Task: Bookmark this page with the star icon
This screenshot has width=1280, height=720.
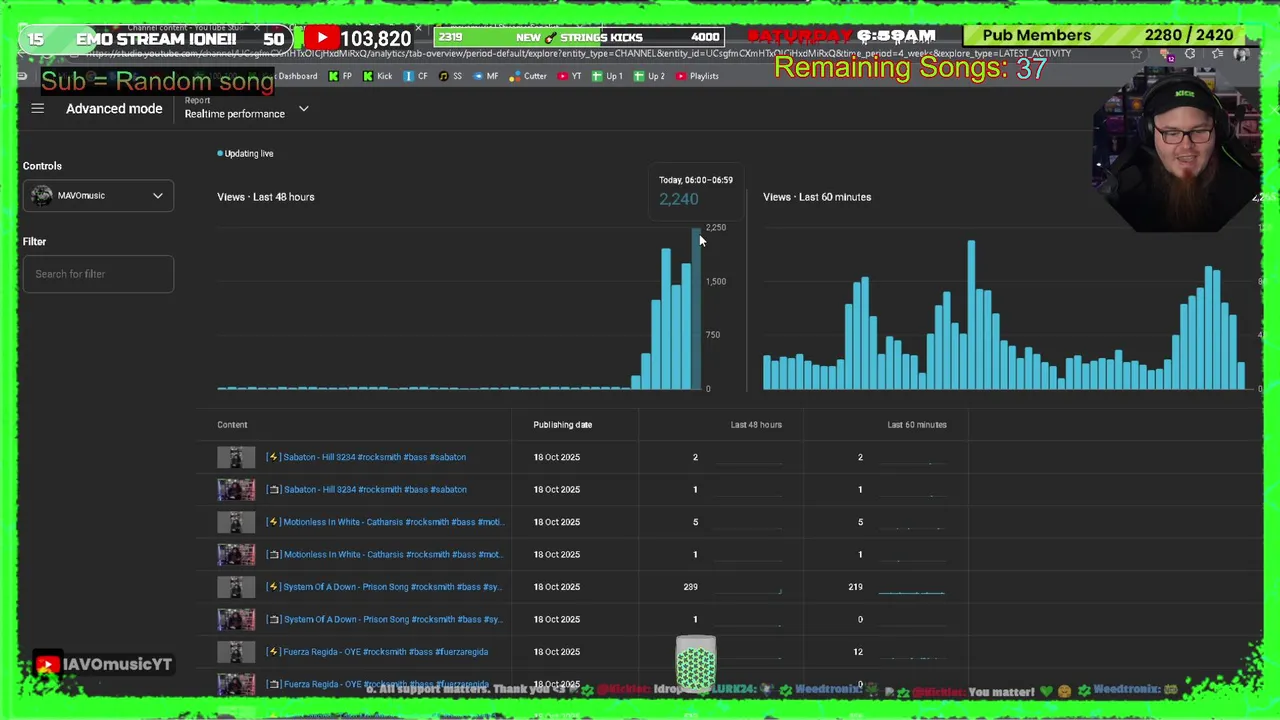Action: [1136, 54]
